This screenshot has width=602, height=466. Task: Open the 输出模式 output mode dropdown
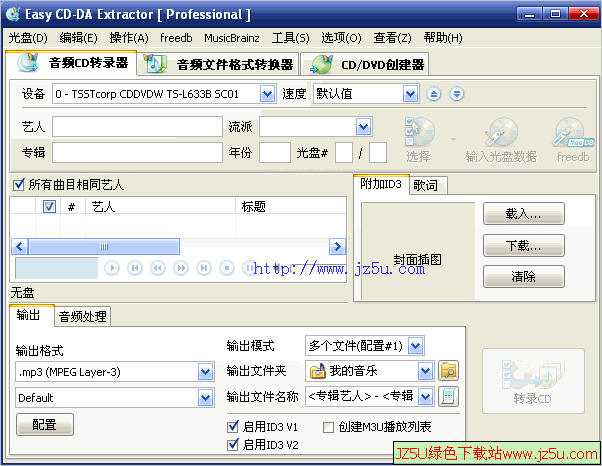click(415, 345)
